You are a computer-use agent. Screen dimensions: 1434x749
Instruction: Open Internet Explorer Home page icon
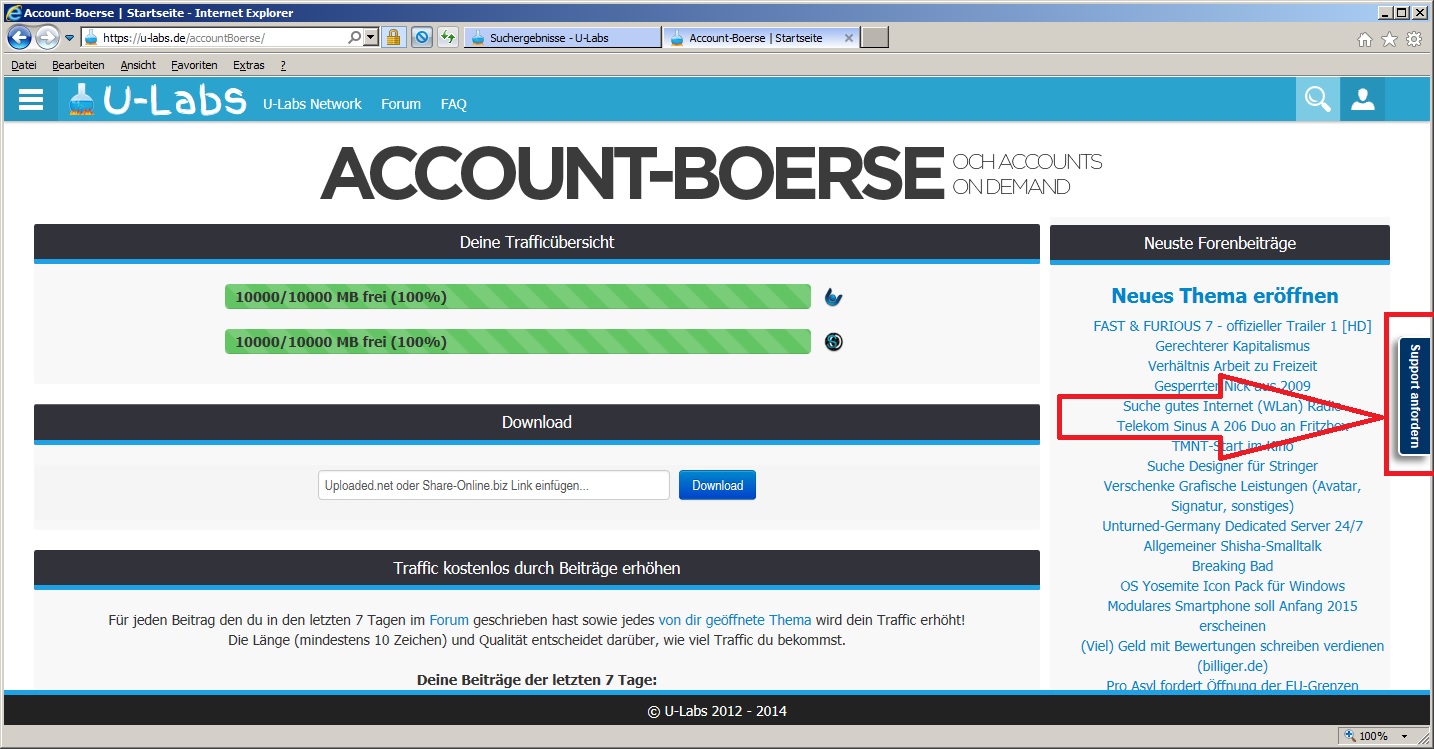(1365, 39)
